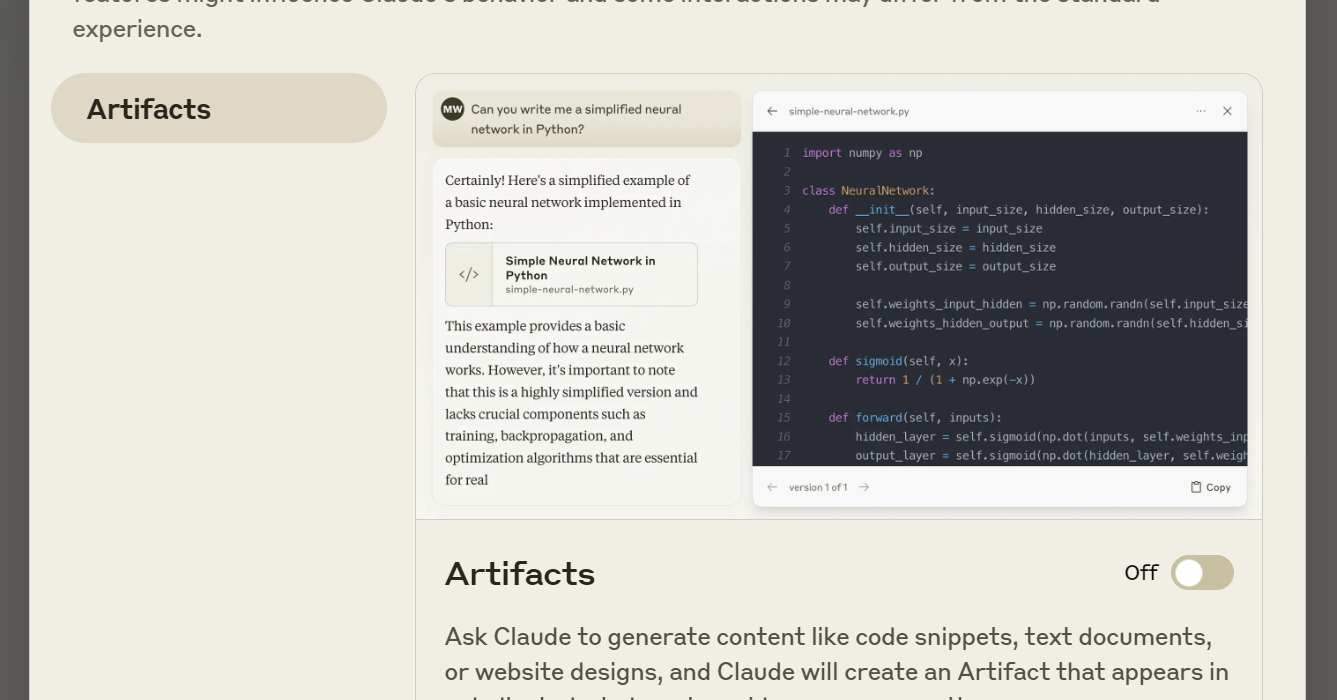This screenshot has height=700, width=1337.
Task: Click the assistant's response explanation text
Action: [x=571, y=402]
